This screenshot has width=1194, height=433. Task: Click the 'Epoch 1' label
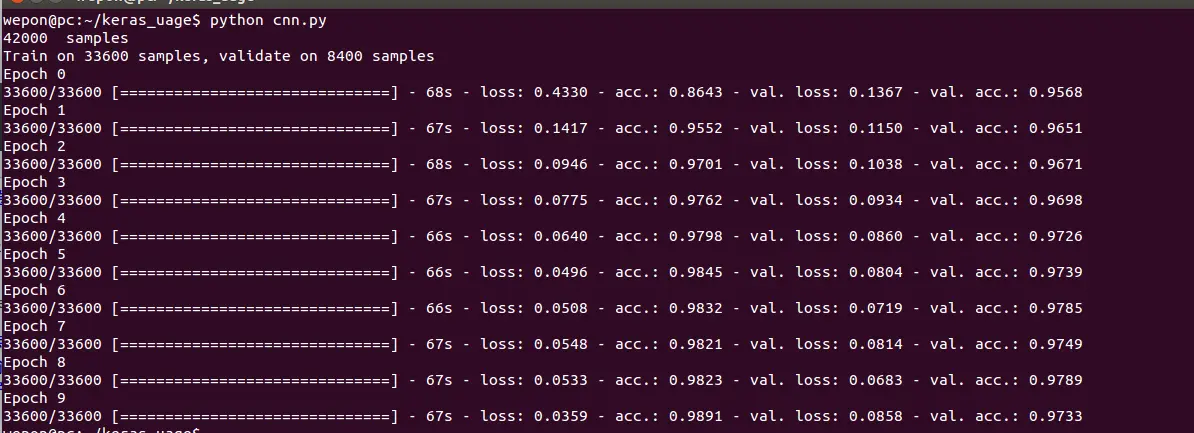(x=34, y=110)
